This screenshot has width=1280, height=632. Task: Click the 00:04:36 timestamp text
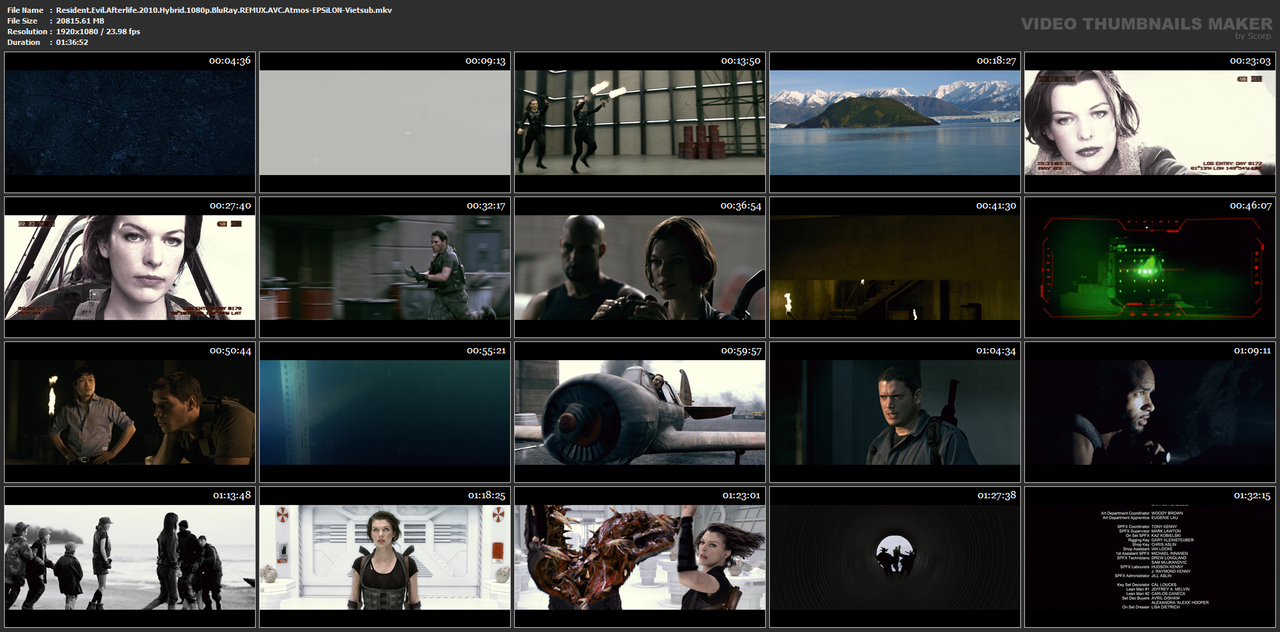click(x=230, y=61)
